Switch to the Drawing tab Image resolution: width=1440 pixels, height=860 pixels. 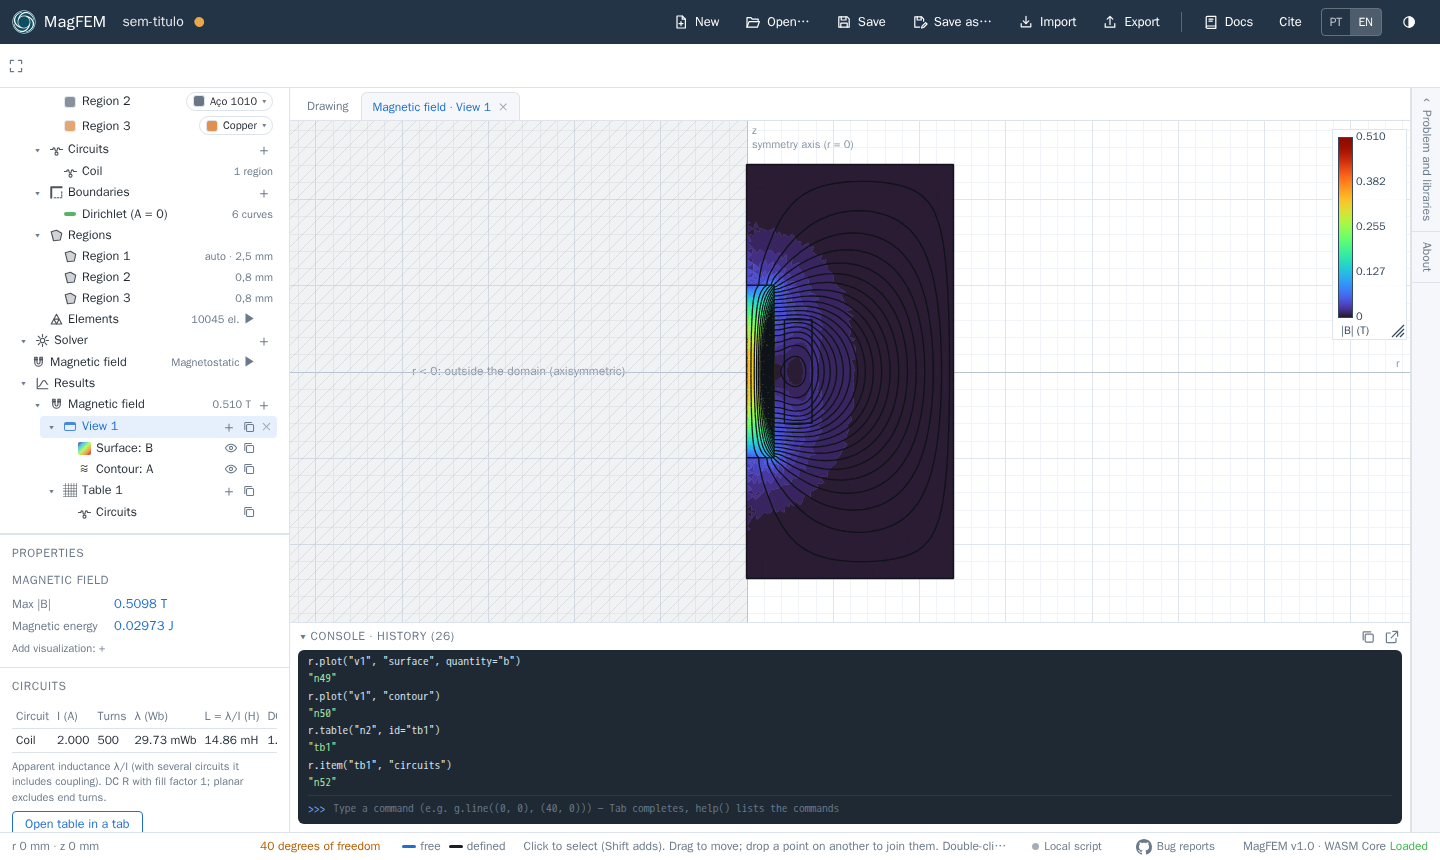(x=328, y=106)
